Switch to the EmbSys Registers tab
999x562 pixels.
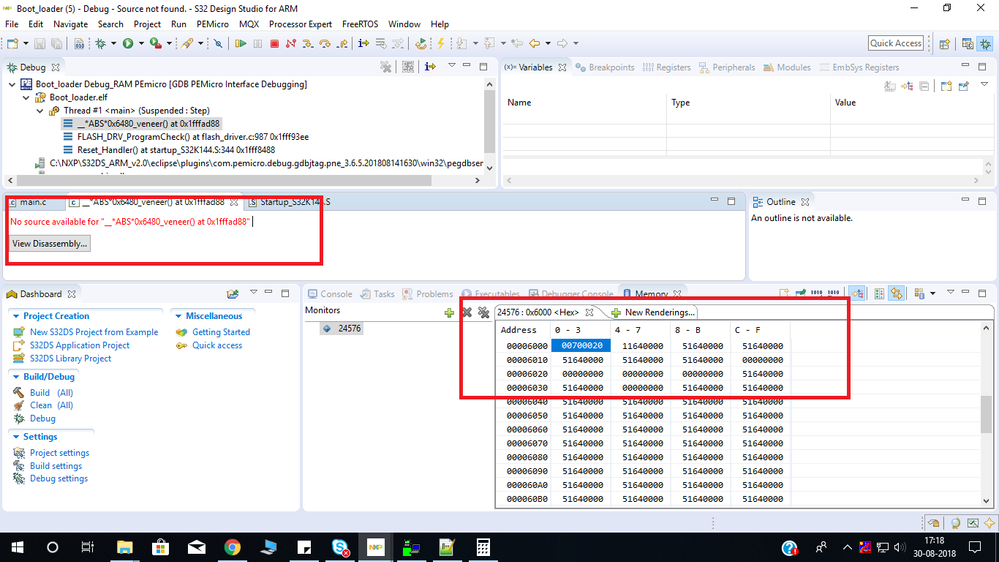tap(859, 67)
